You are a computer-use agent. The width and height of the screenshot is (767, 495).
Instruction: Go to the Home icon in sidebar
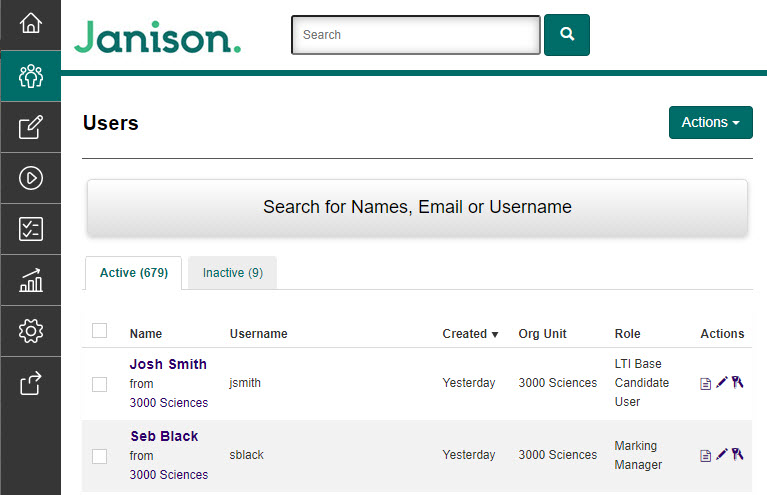pyautogui.click(x=30, y=23)
